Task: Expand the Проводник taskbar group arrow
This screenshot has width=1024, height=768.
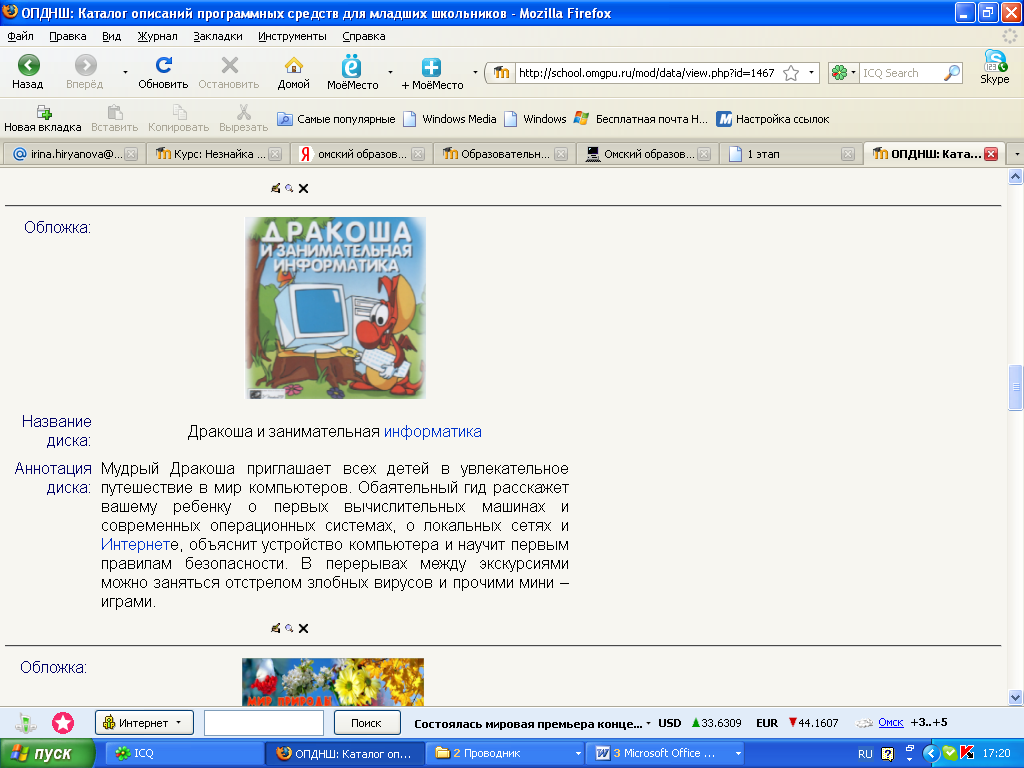Action: 578,754
